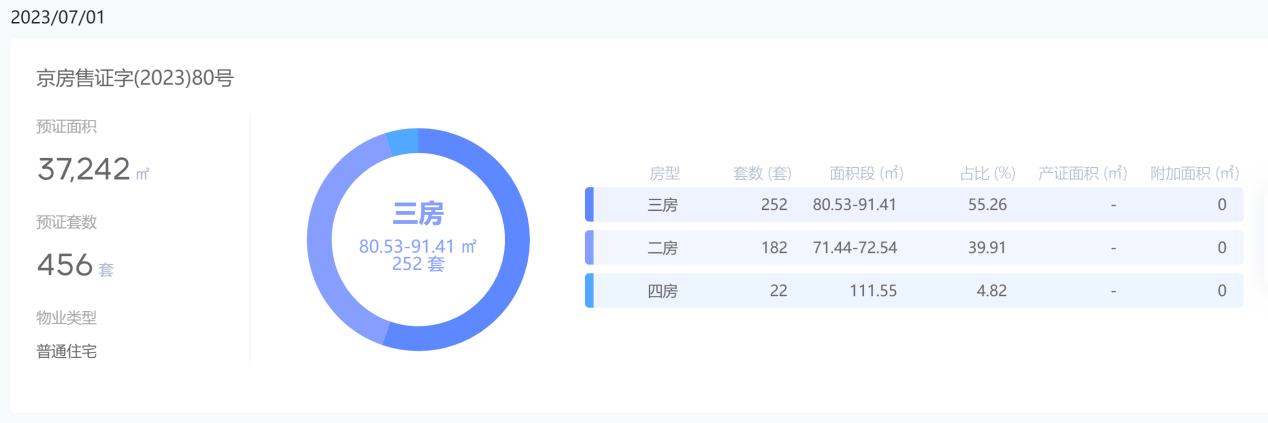This screenshot has height=423, width=1268.
Task: Click the 产证面积 (㎡) column header
Action: (x=1083, y=173)
